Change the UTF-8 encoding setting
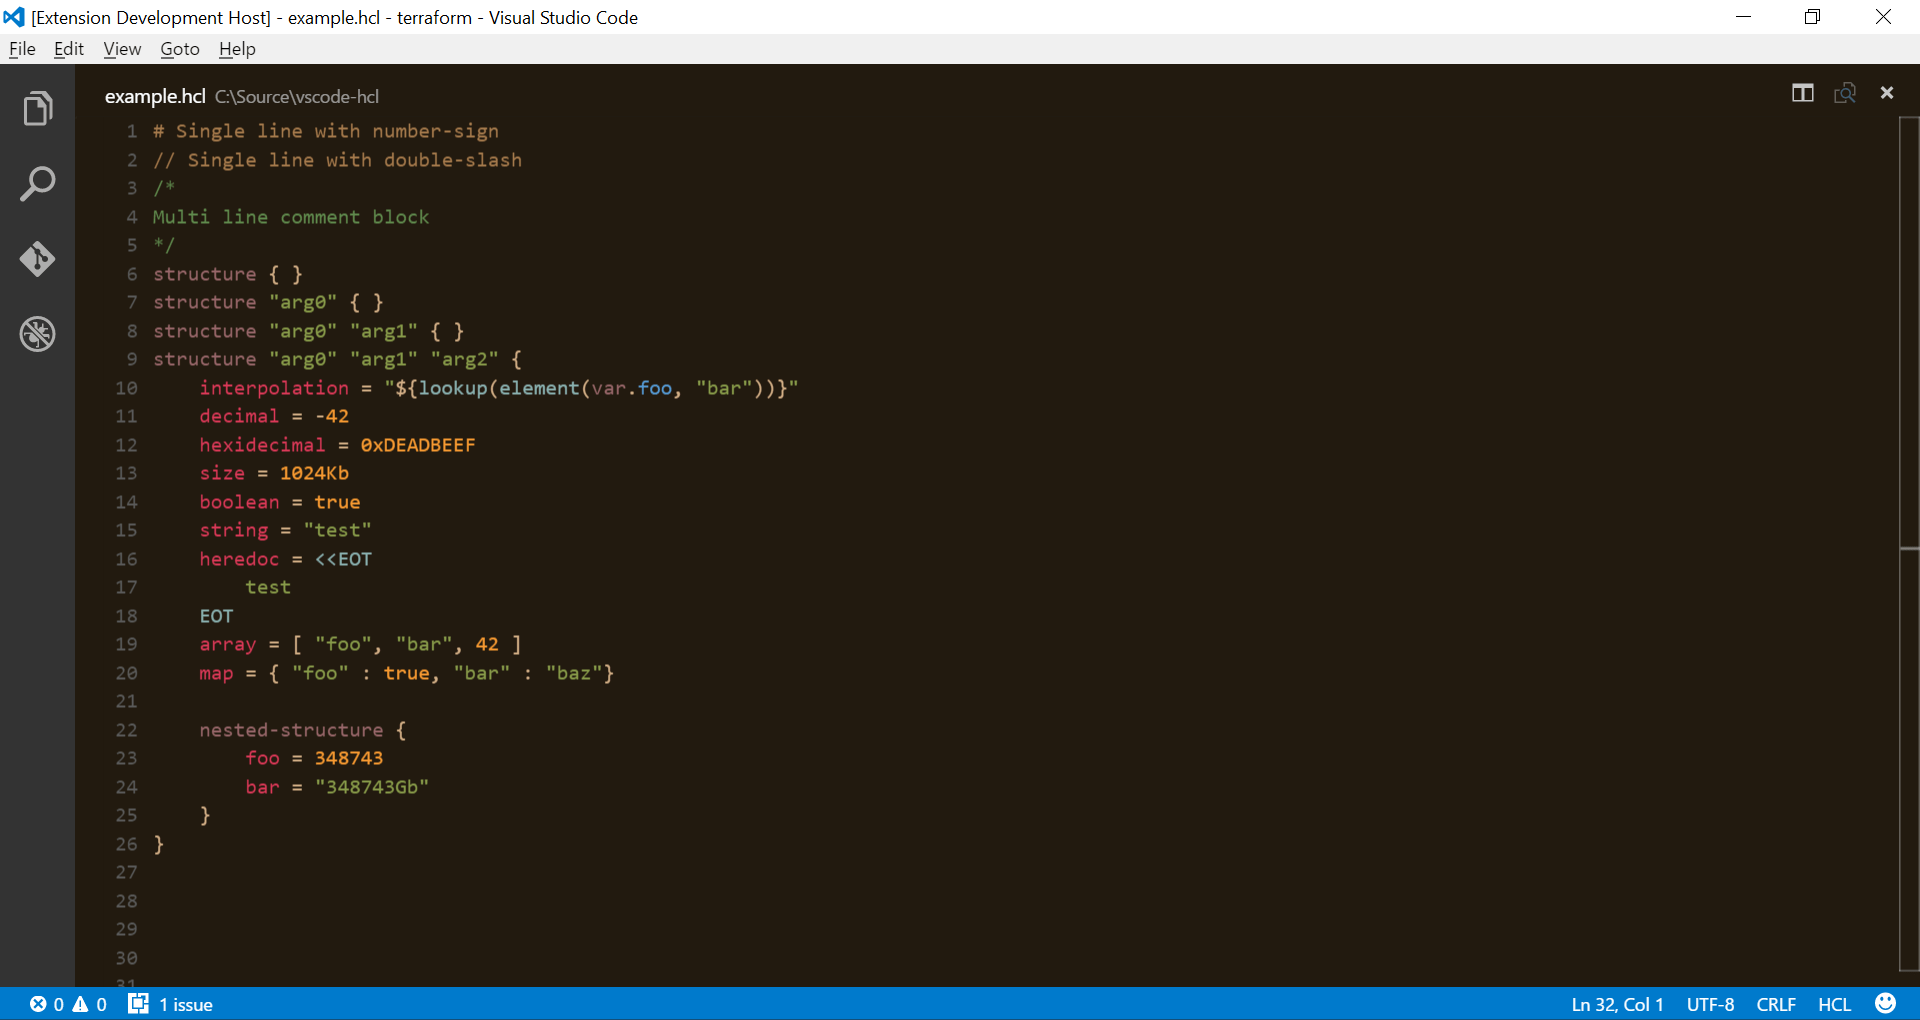 click(x=1710, y=1004)
